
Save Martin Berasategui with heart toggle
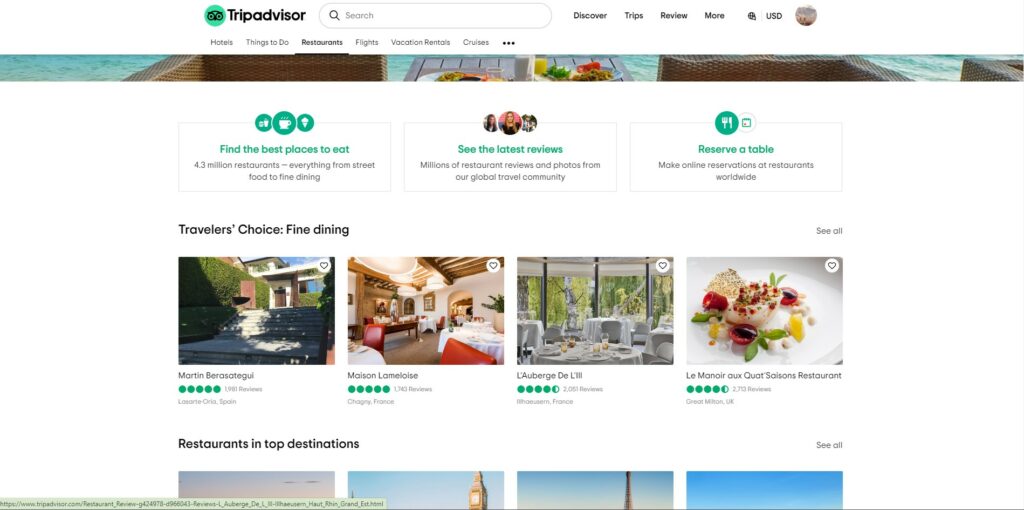[x=324, y=266]
